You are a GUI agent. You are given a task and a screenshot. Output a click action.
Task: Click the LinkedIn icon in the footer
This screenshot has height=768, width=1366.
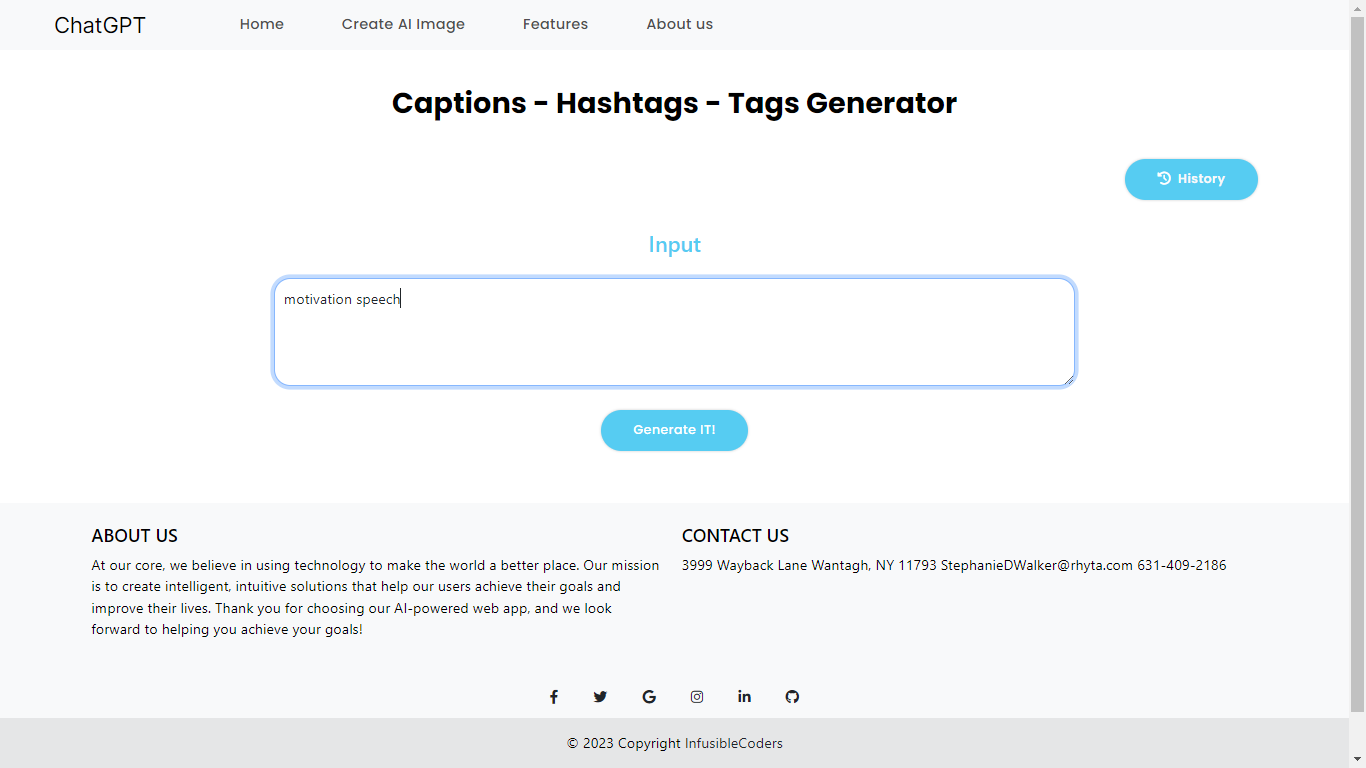[744, 697]
